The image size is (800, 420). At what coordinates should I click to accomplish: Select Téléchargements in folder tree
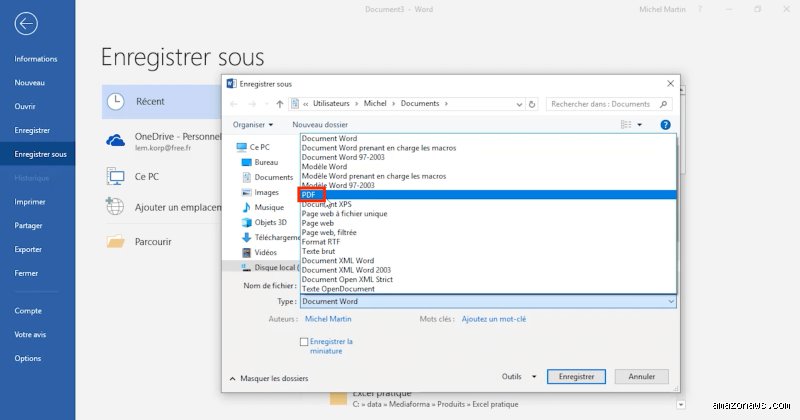(270, 237)
